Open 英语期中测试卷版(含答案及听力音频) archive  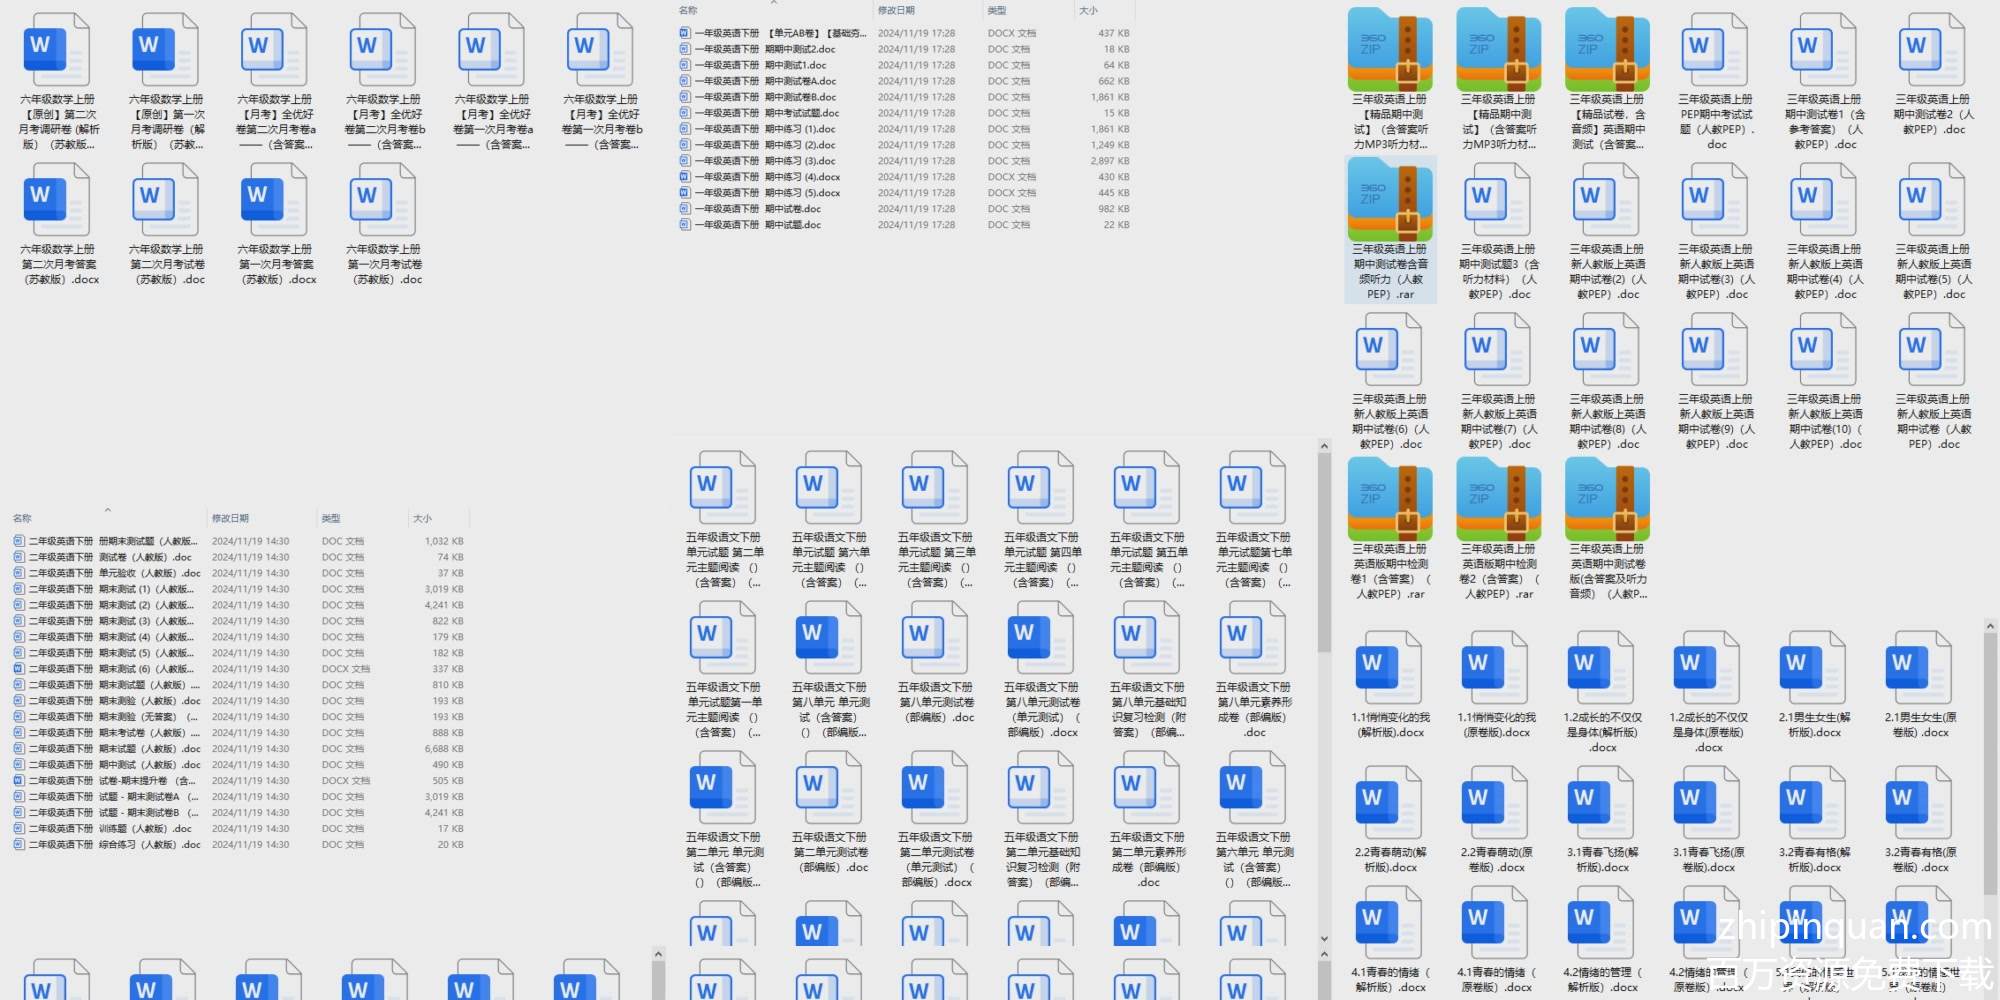click(x=1607, y=500)
